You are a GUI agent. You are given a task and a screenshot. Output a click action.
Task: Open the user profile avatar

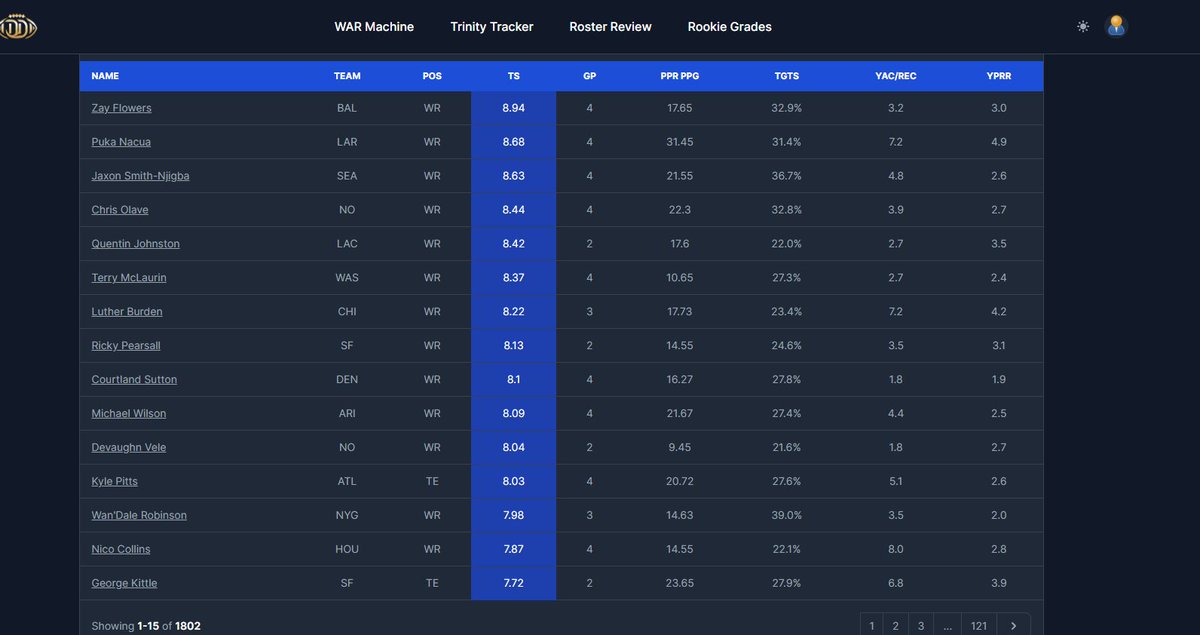(x=1116, y=27)
